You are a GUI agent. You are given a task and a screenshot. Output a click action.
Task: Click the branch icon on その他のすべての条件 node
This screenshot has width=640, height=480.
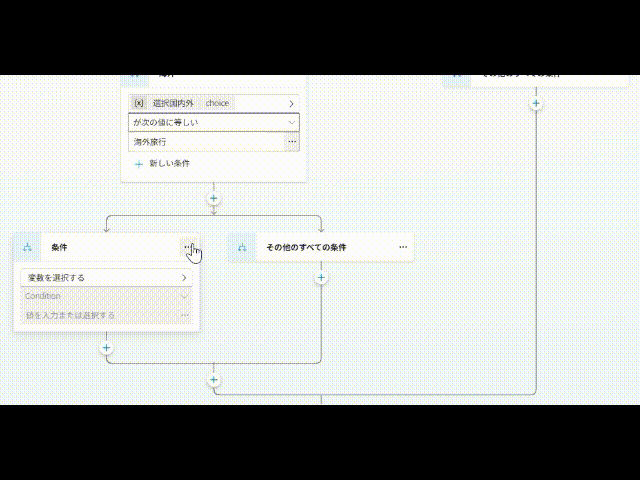point(242,247)
